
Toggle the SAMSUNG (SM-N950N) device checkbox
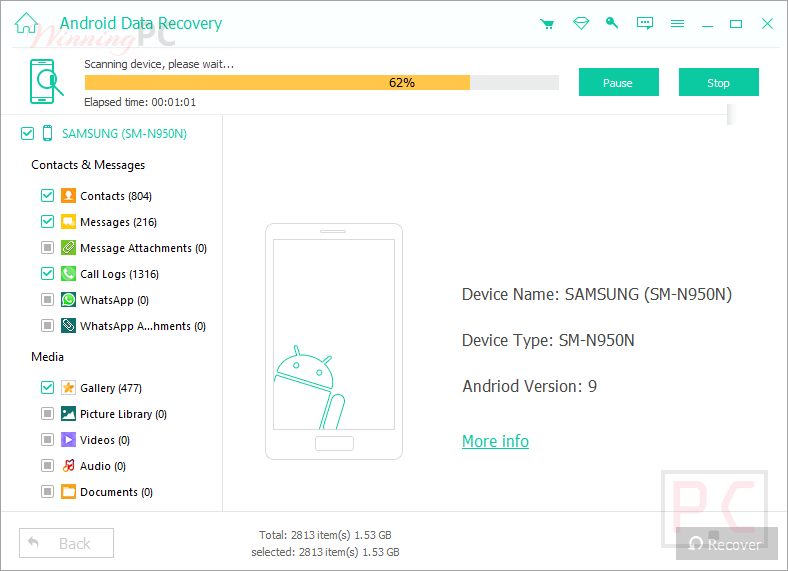click(x=27, y=133)
